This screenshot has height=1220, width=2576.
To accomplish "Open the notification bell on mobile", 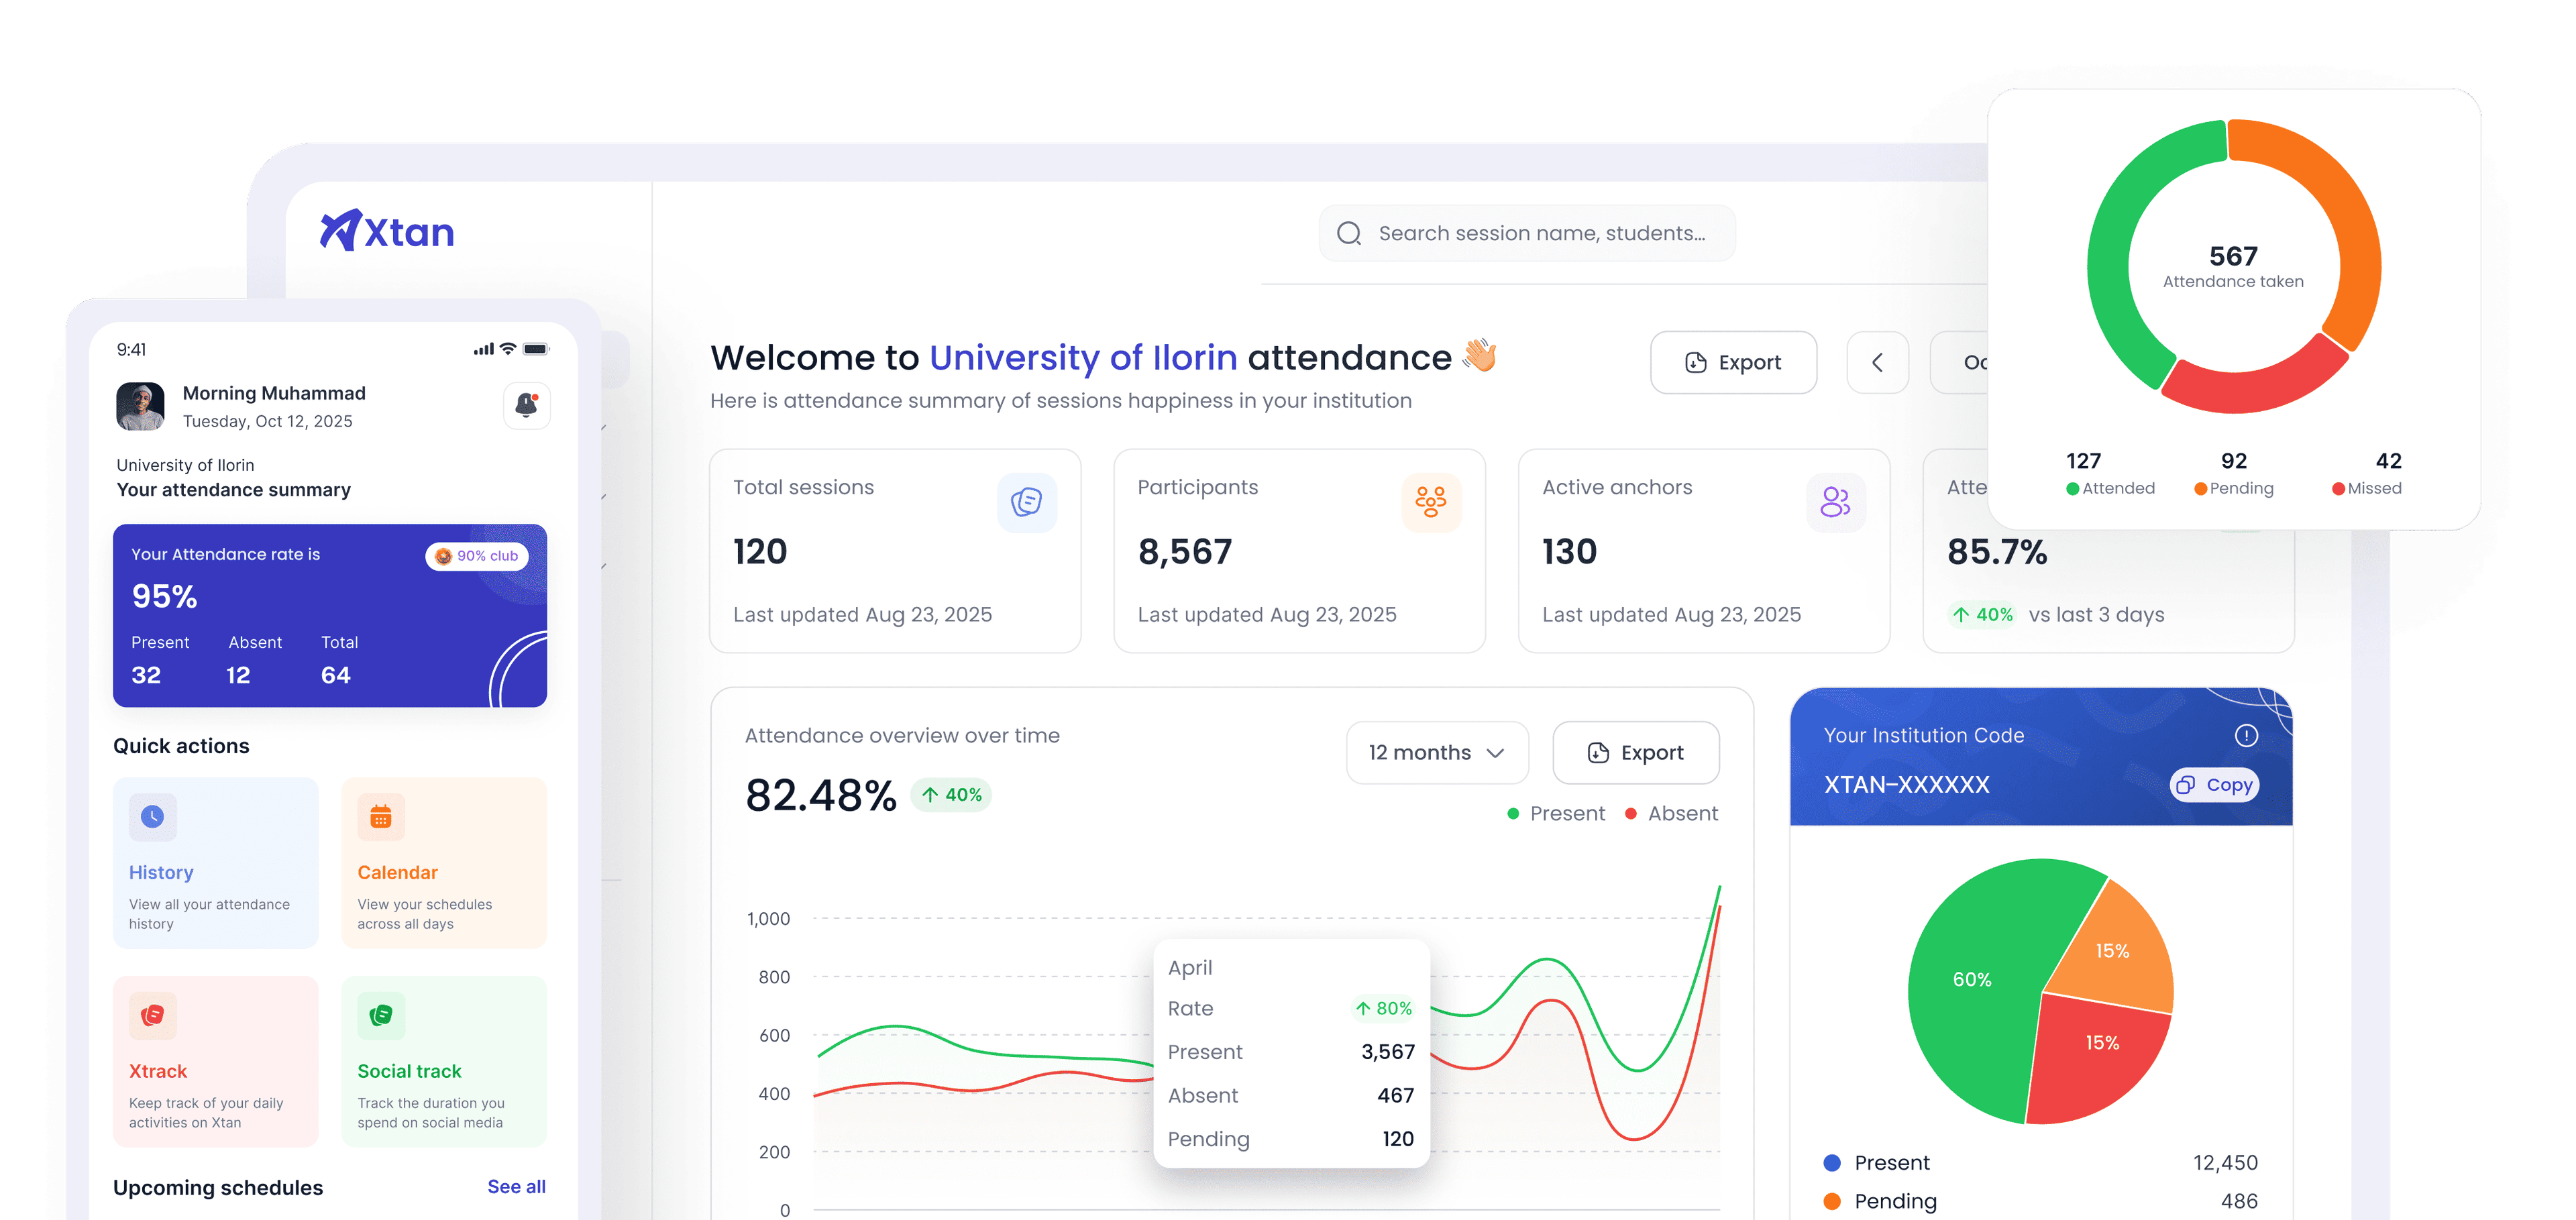I will (x=526, y=405).
